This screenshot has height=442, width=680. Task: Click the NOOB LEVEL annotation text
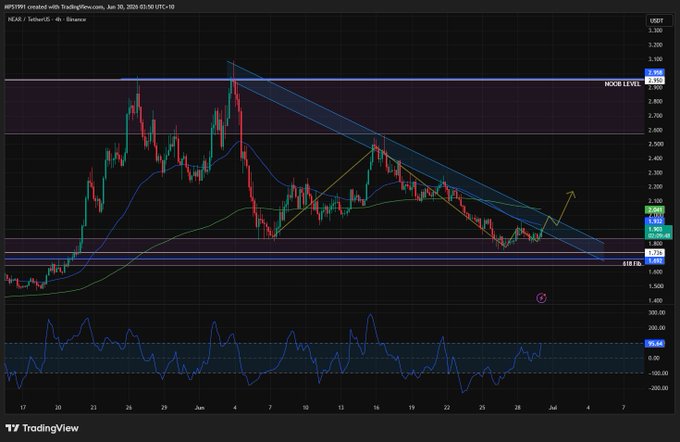click(622, 84)
